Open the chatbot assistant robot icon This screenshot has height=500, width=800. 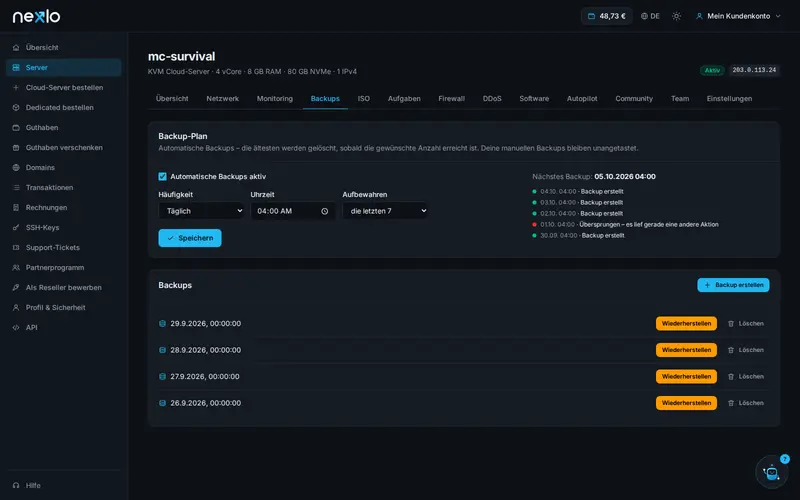click(x=771, y=472)
